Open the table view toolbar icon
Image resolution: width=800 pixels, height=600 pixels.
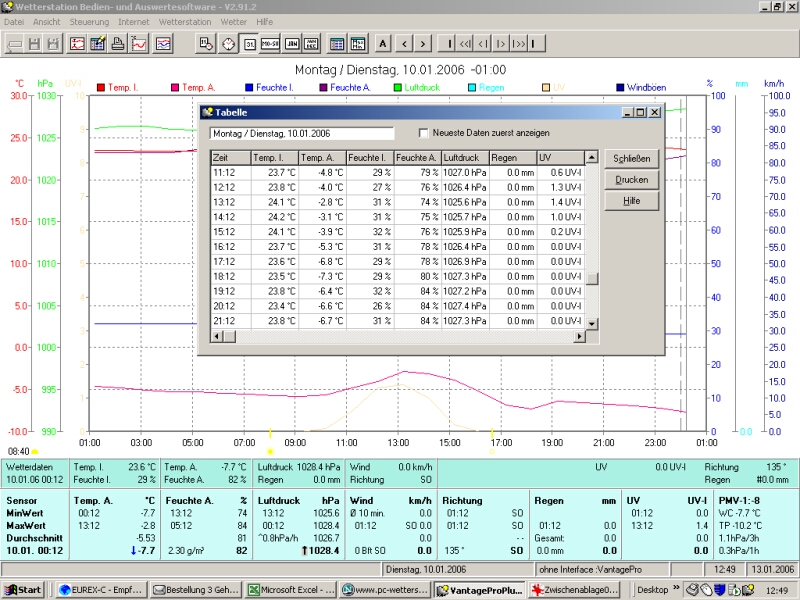point(336,44)
